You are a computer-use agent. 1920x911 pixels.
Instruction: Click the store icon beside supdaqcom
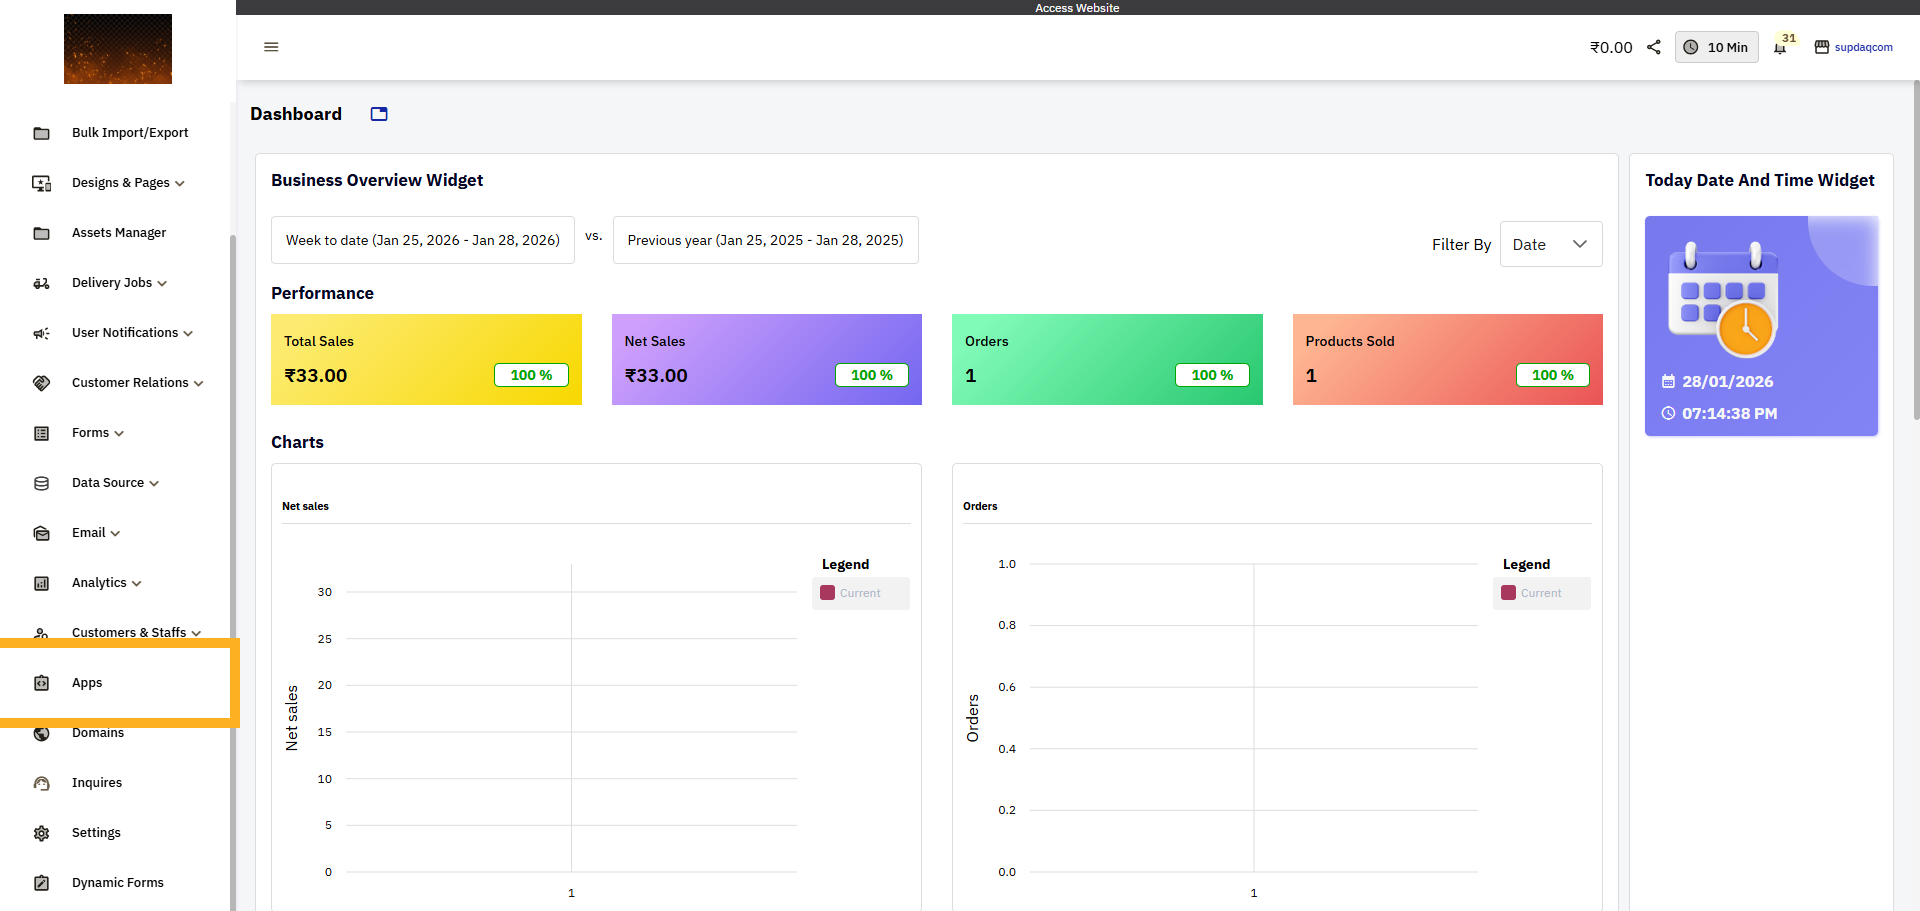1822,47
